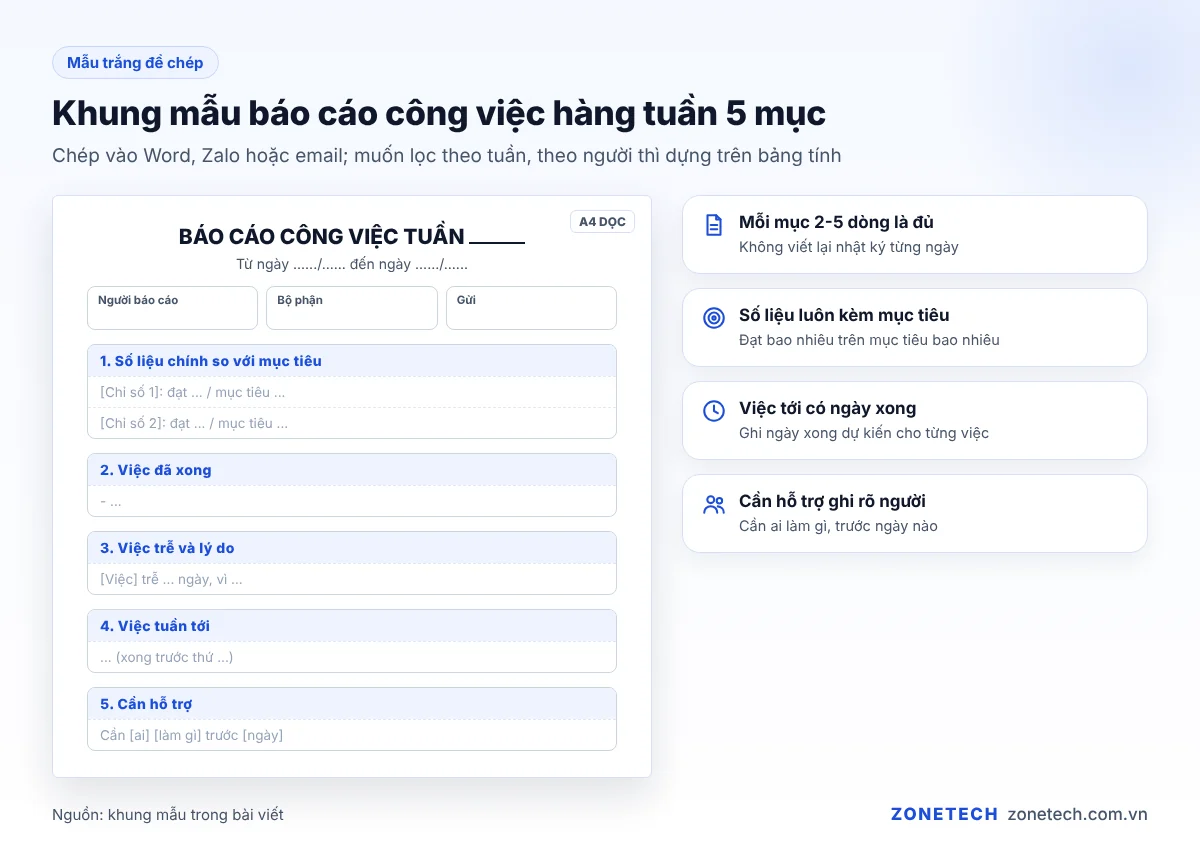Screen dimensions: 1200x865
Task: Click the ZONETECH brand name
Action: tap(944, 814)
